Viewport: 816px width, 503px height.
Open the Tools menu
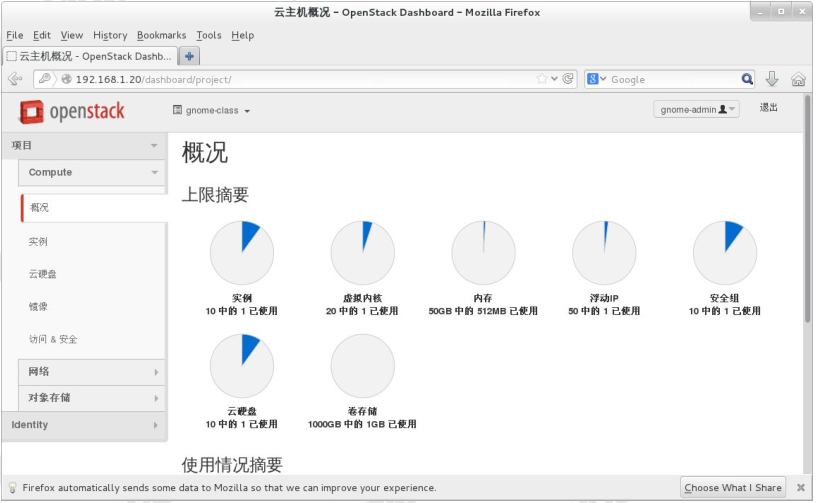(x=209, y=35)
